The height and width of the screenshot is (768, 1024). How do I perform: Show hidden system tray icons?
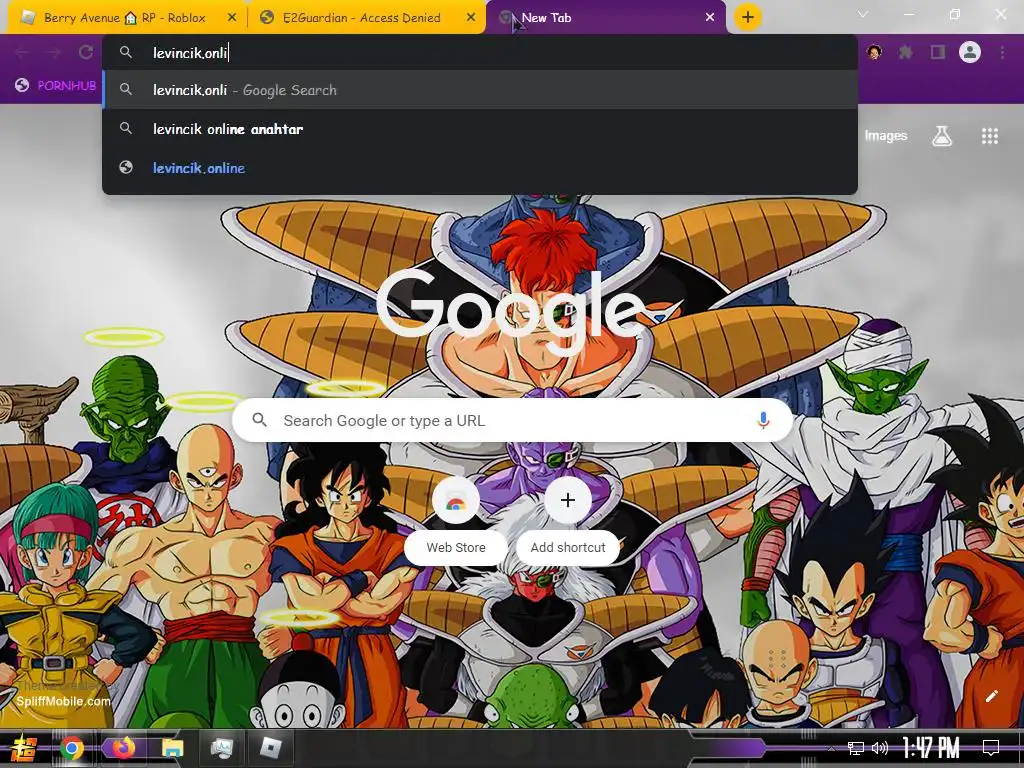point(831,748)
